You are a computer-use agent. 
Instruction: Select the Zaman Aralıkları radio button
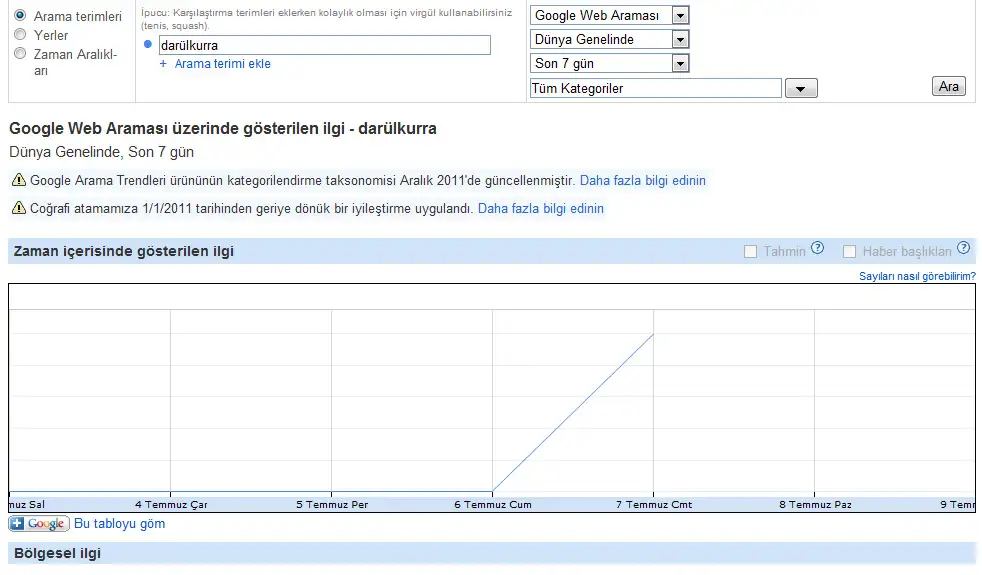20,54
